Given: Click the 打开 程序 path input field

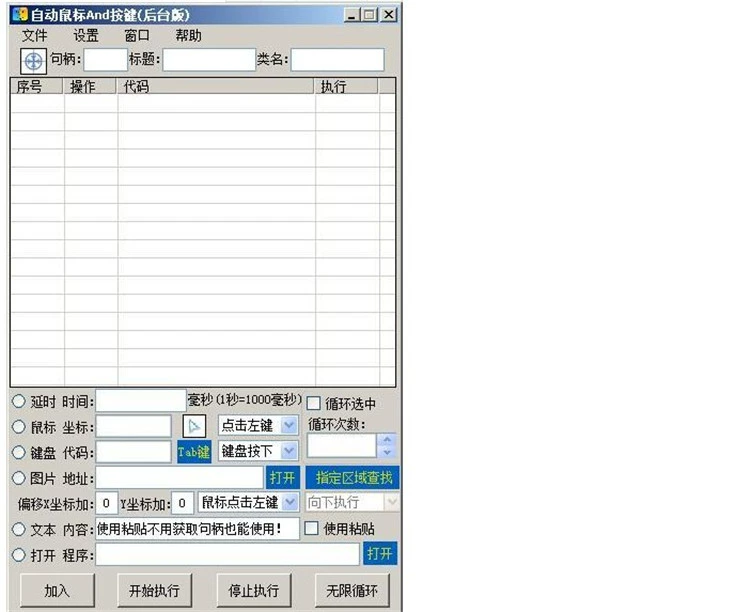Looking at the screenshot, I should tap(228, 555).
